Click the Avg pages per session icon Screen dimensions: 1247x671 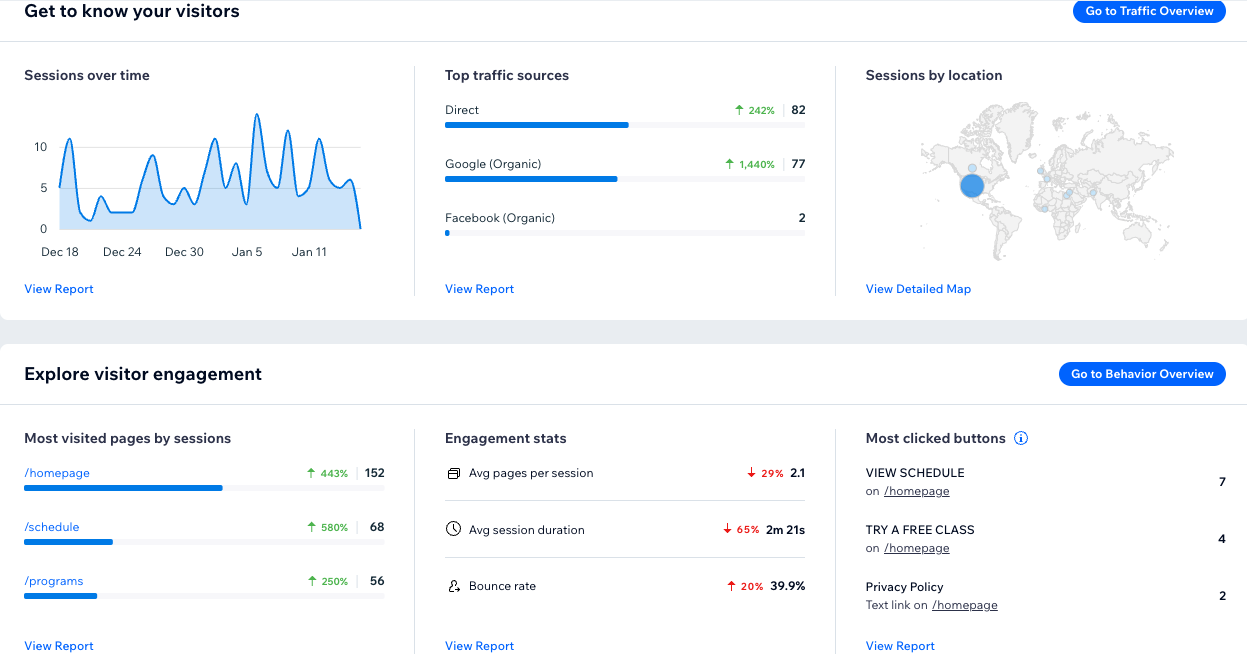[x=453, y=473]
